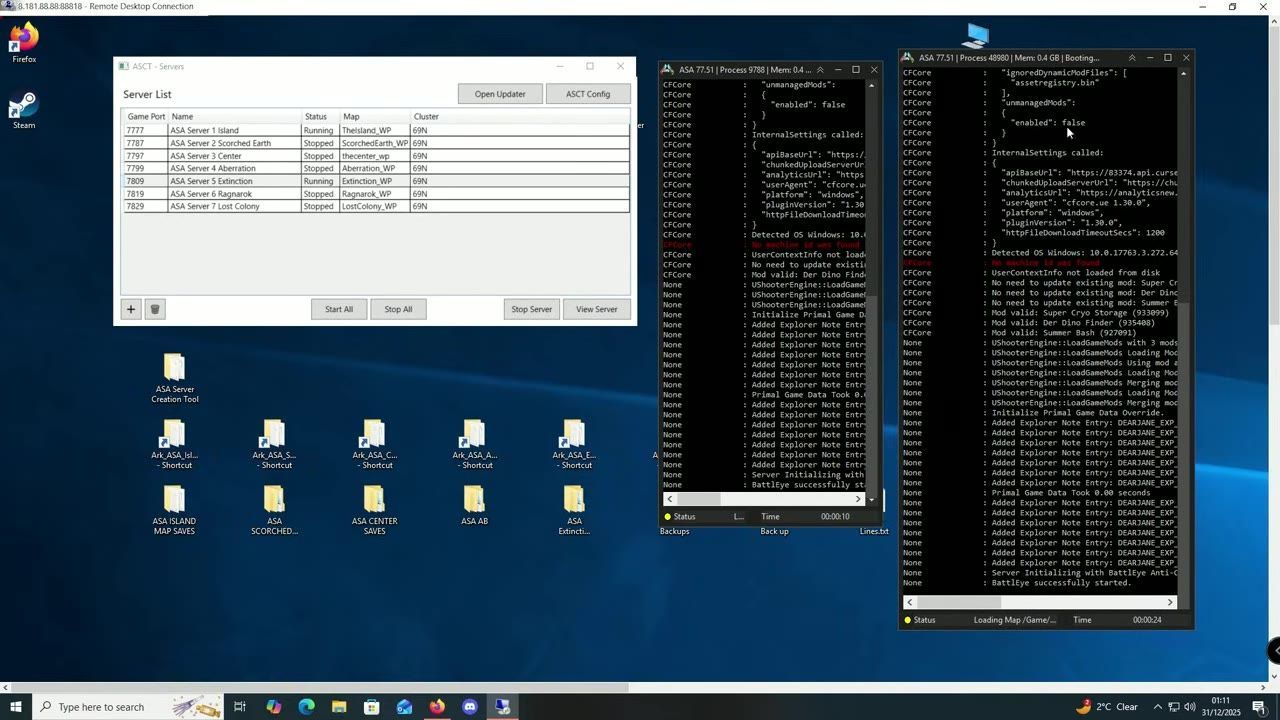Select the ASA AB folder
Screen dimensions: 1280x720
point(474,506)
